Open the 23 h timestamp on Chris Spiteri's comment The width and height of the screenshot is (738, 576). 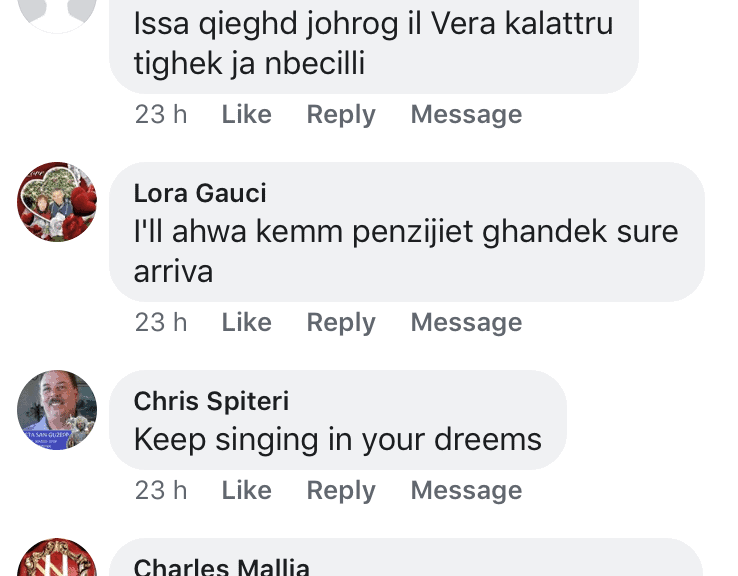click(x=161, y=491)
